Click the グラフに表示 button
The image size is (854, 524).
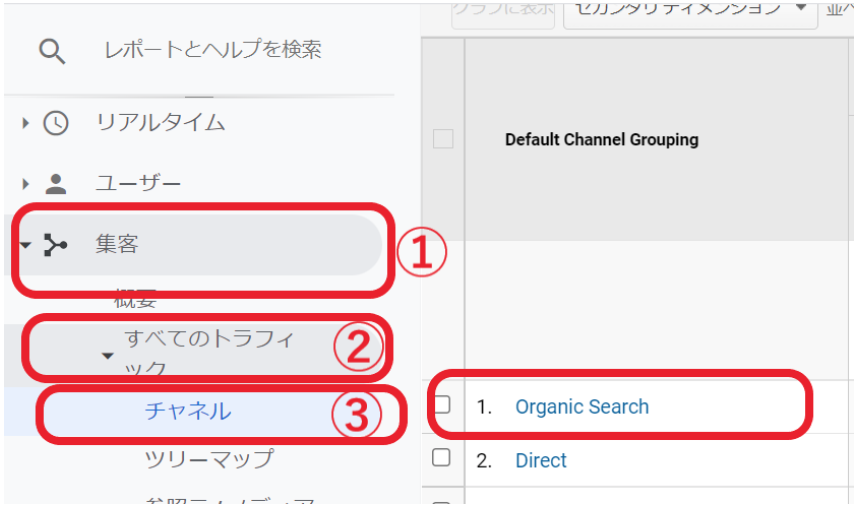(503, 8)
